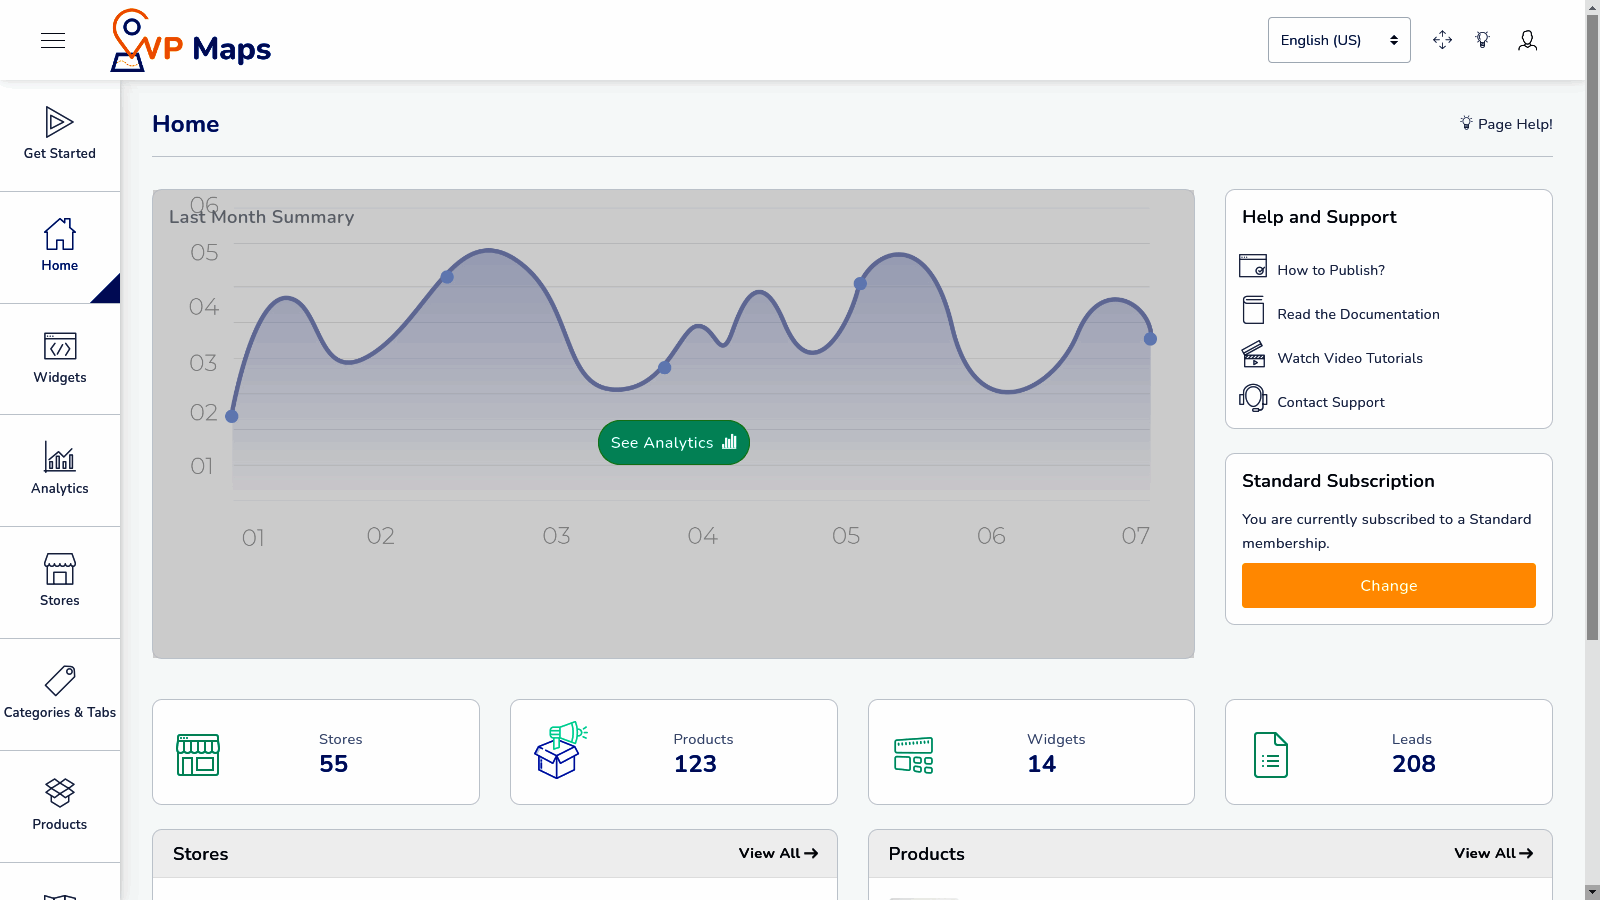Open Watch Video Tutorials
The image size is (1600, 900).
pyautogui.click(x=1349, y=357)
